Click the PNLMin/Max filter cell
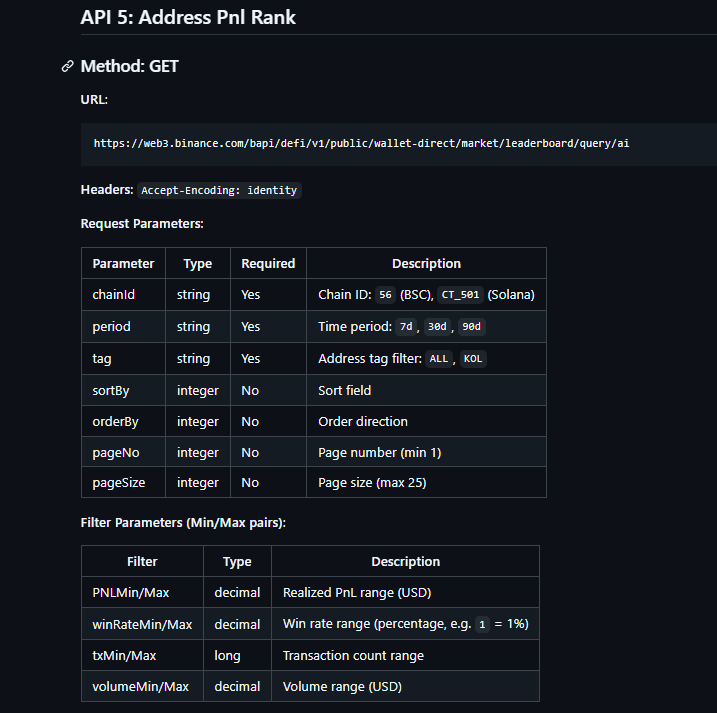 (x=142, y=592)
